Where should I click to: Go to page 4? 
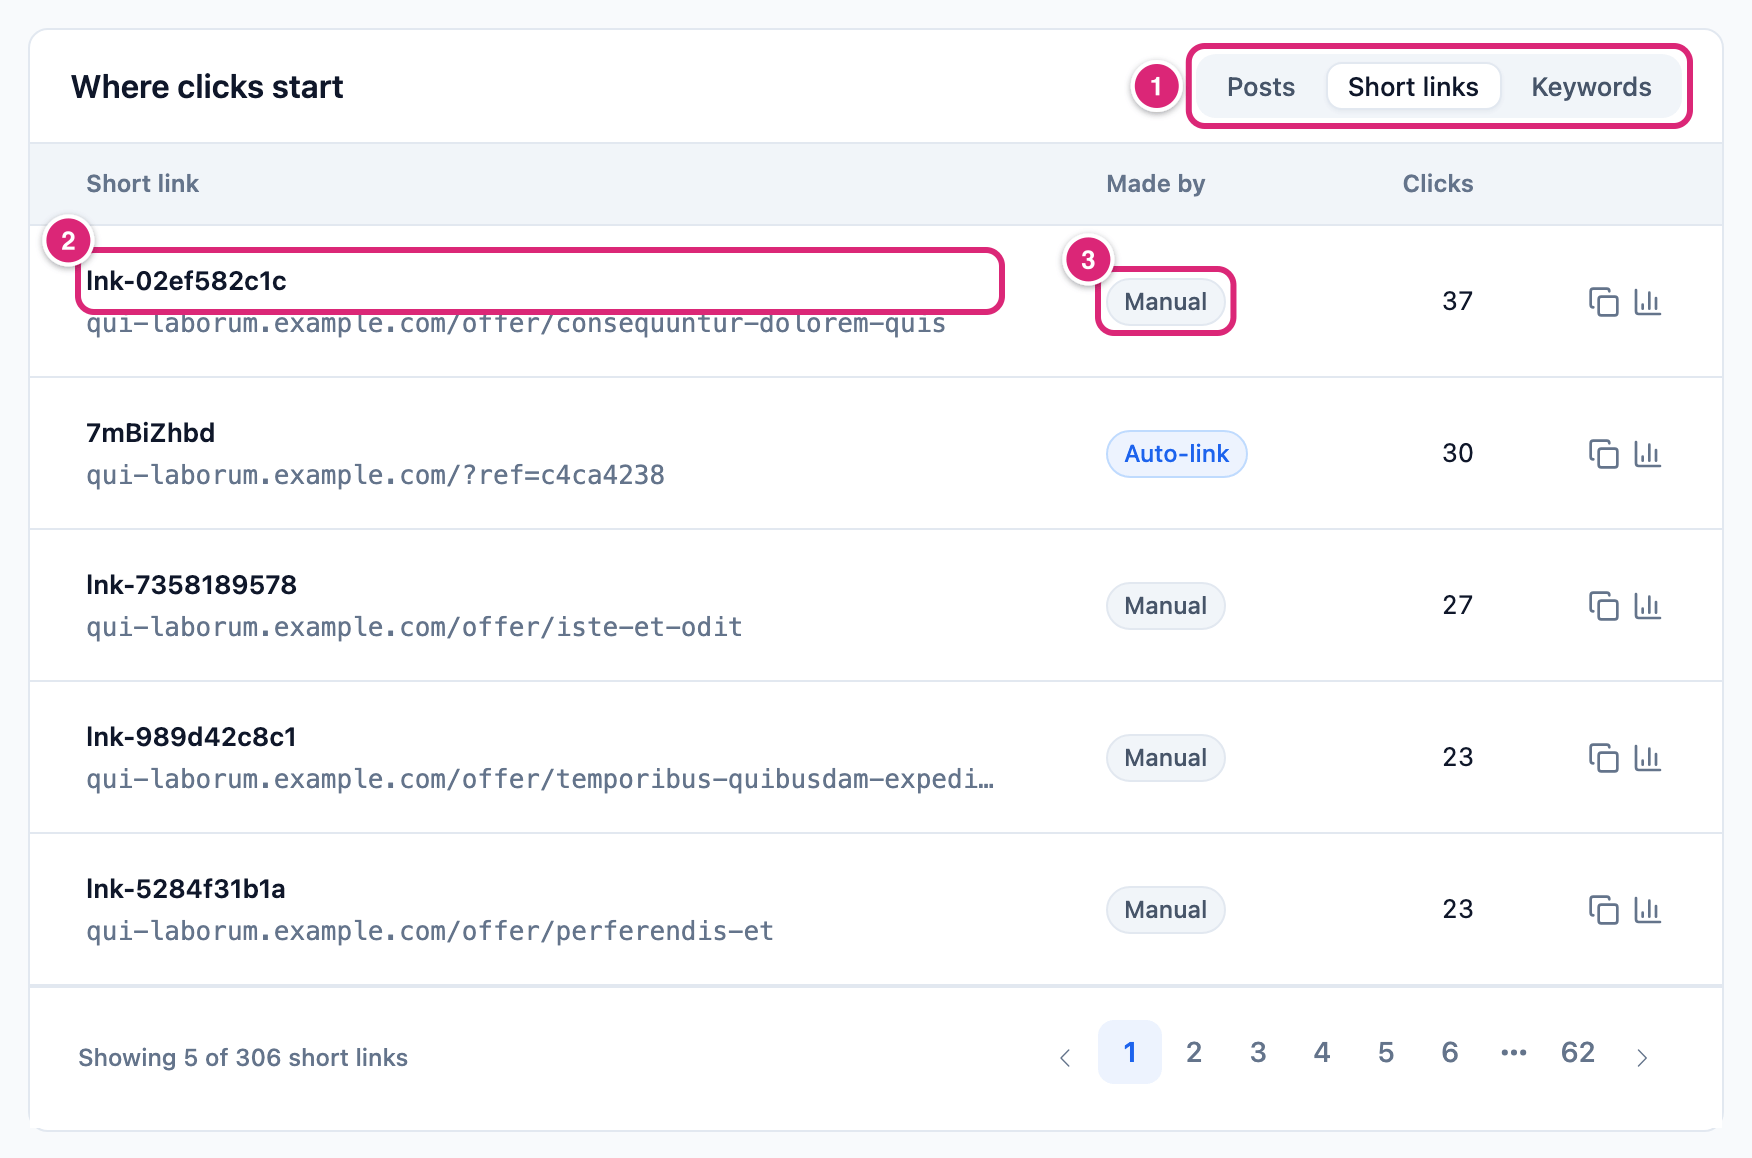(1322, 1052)
